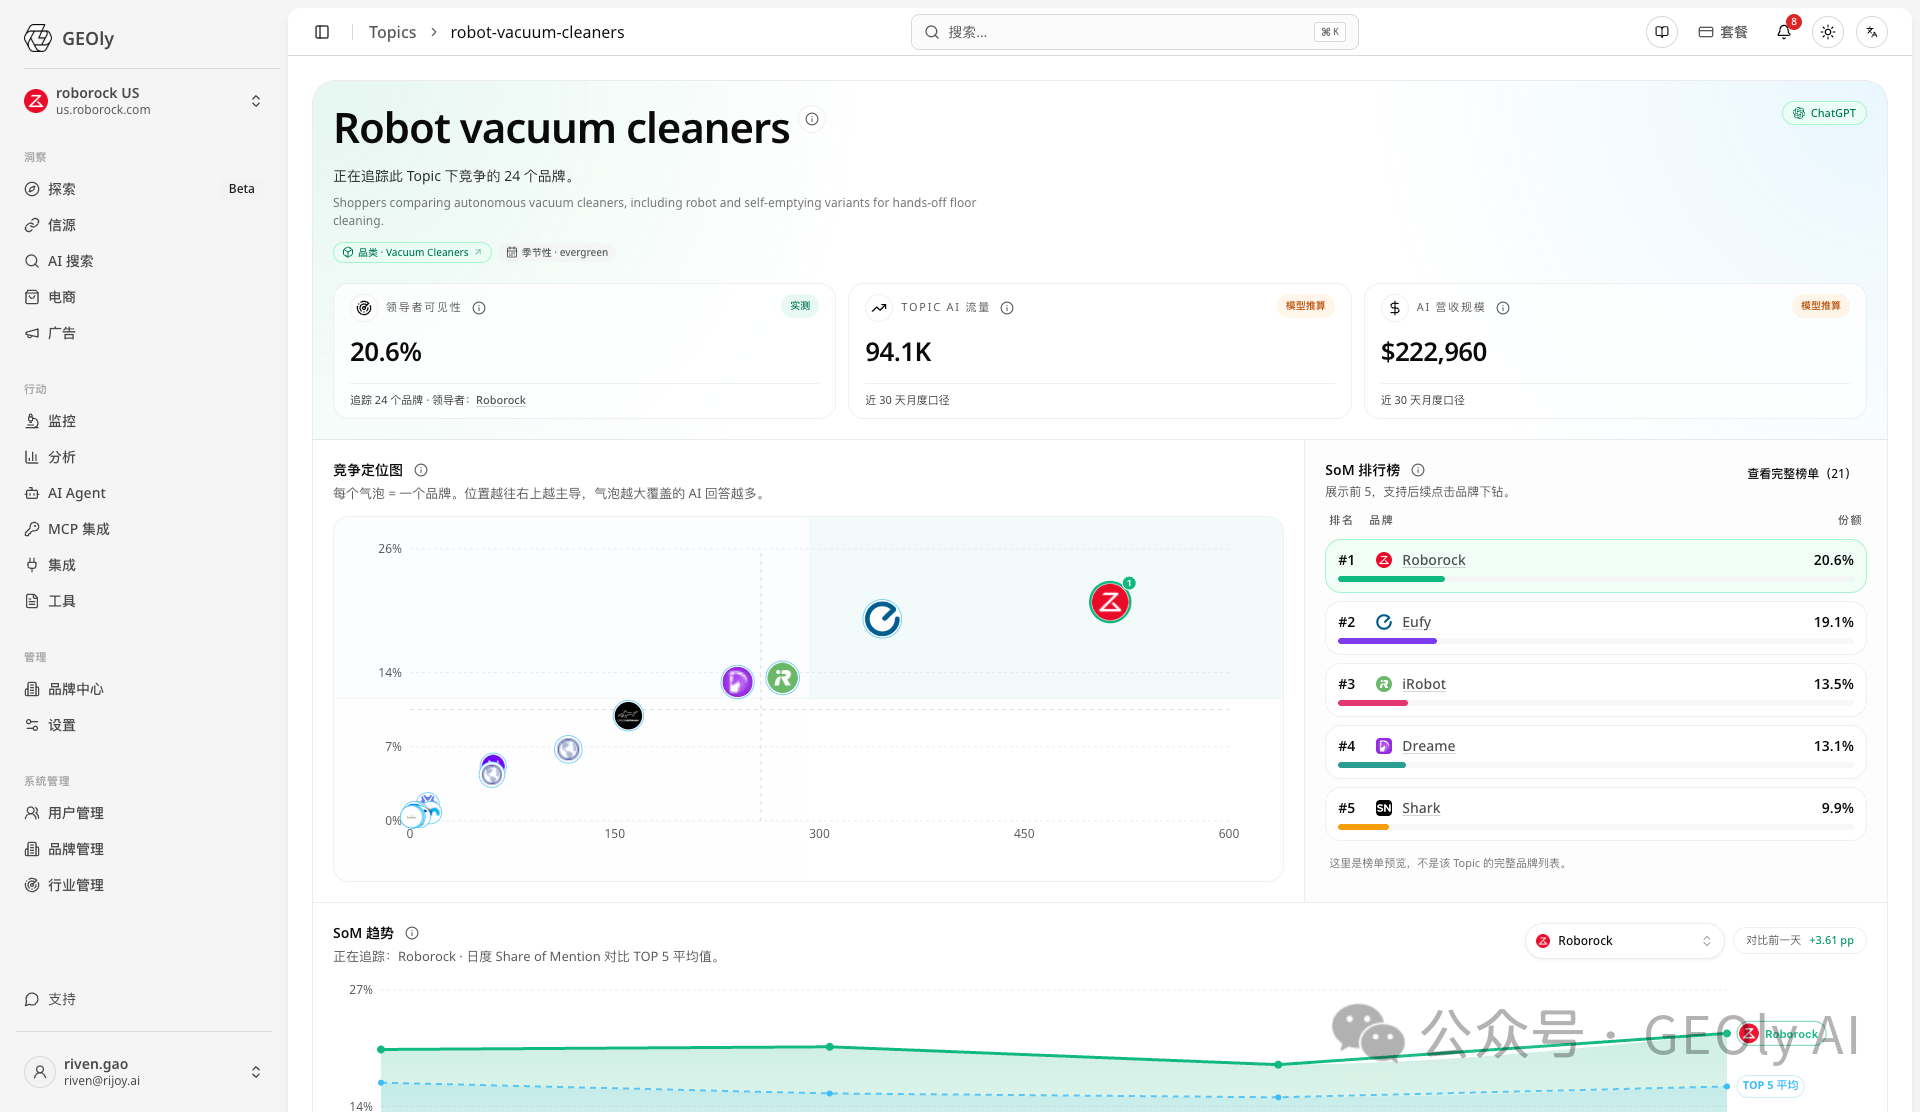
Task: Click Roborock leader link in card
Action: (x=500, y=400)
